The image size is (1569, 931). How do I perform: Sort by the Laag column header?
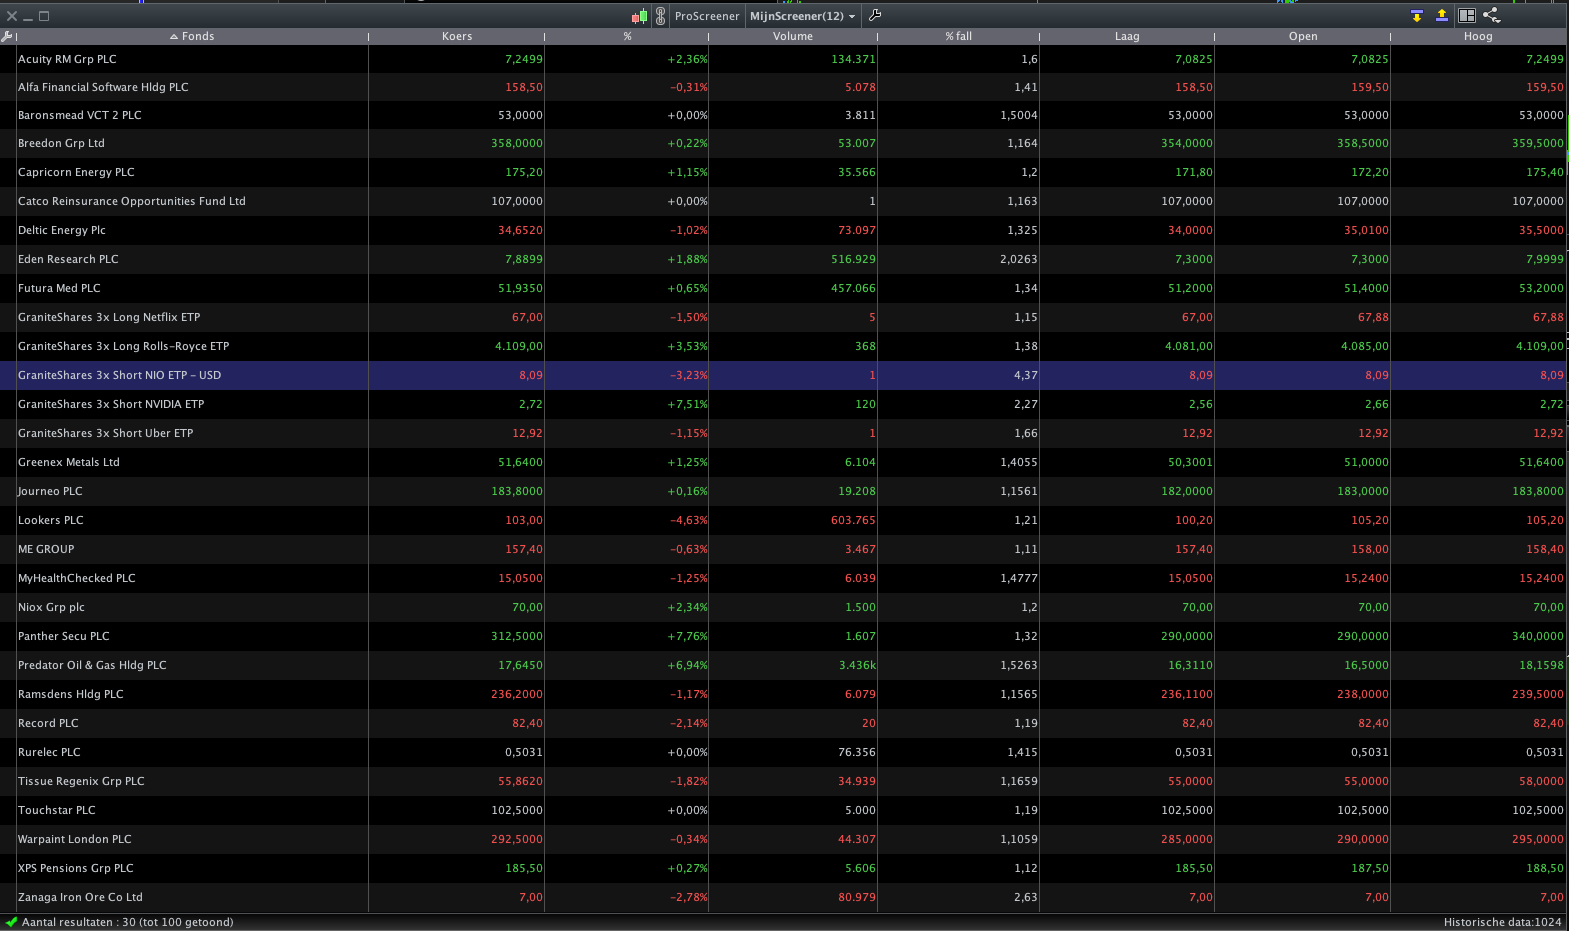coord(1127,36)
